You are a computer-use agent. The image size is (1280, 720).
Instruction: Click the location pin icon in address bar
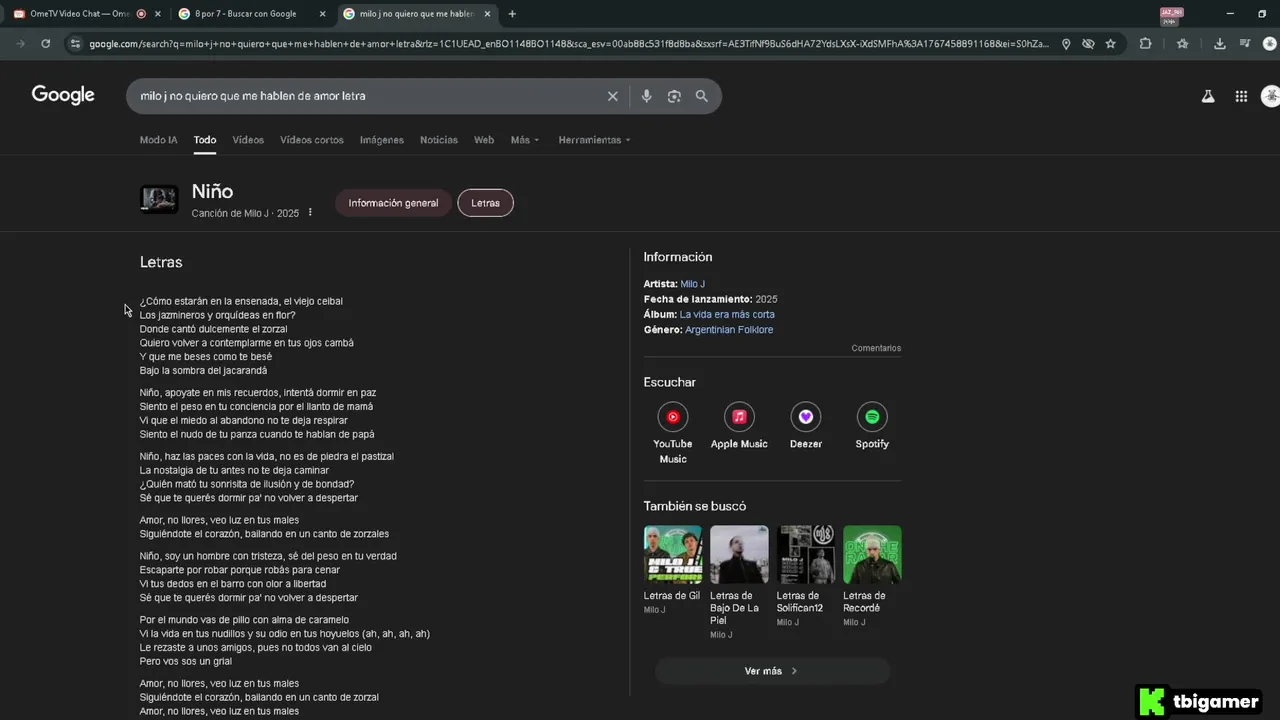point(1066,44)
